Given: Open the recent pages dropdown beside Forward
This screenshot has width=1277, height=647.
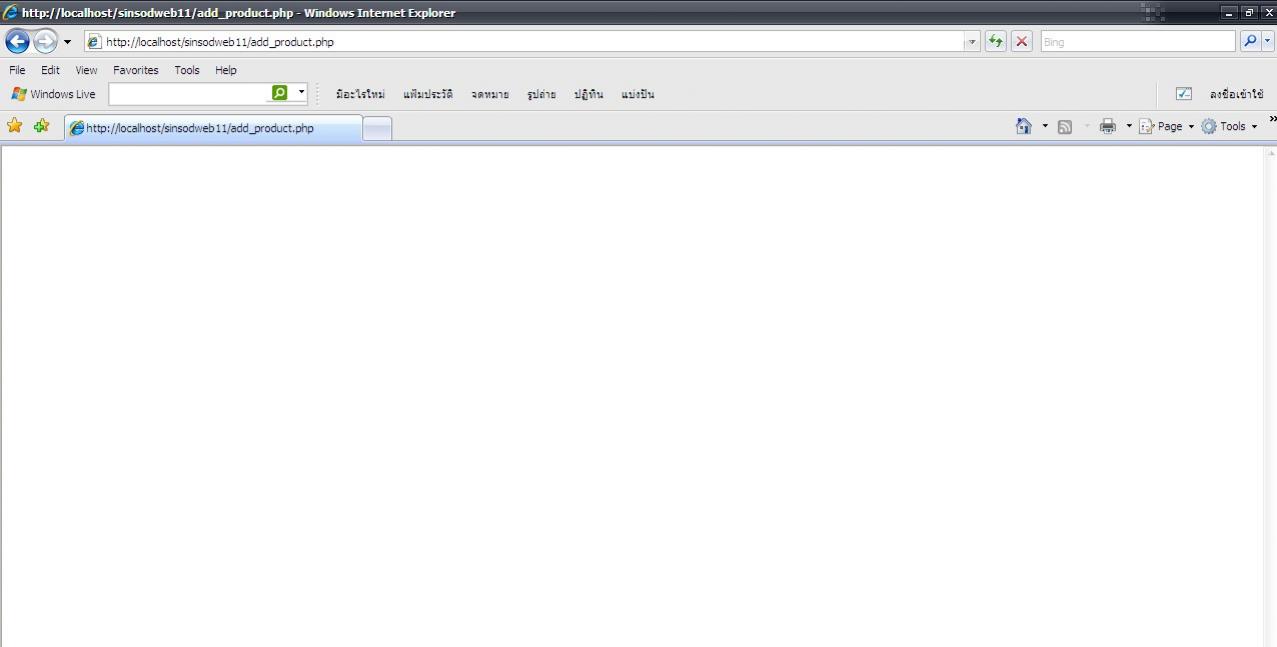Looking at the screenshot, I should [x=67, y=42].
